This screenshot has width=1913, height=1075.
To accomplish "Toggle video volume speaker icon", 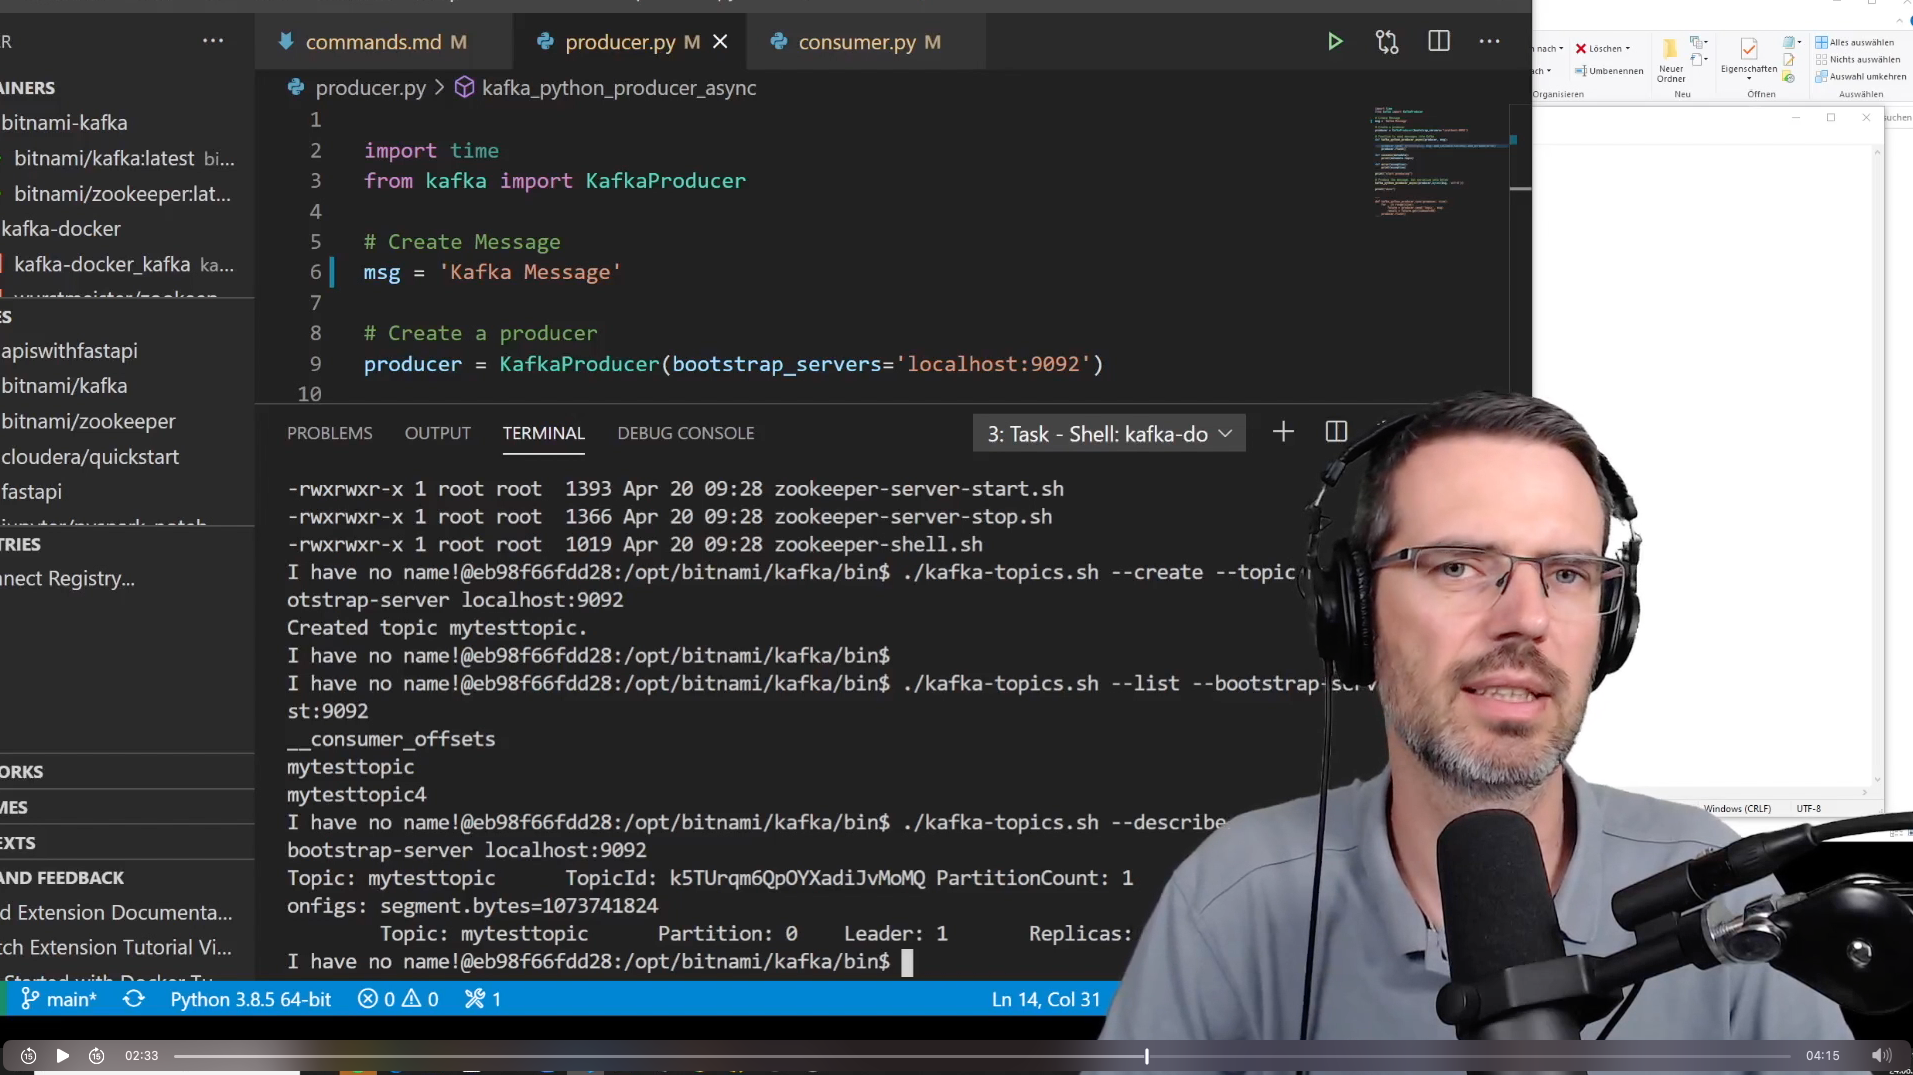I will pyautogui.click(x=1880, y=1055).
